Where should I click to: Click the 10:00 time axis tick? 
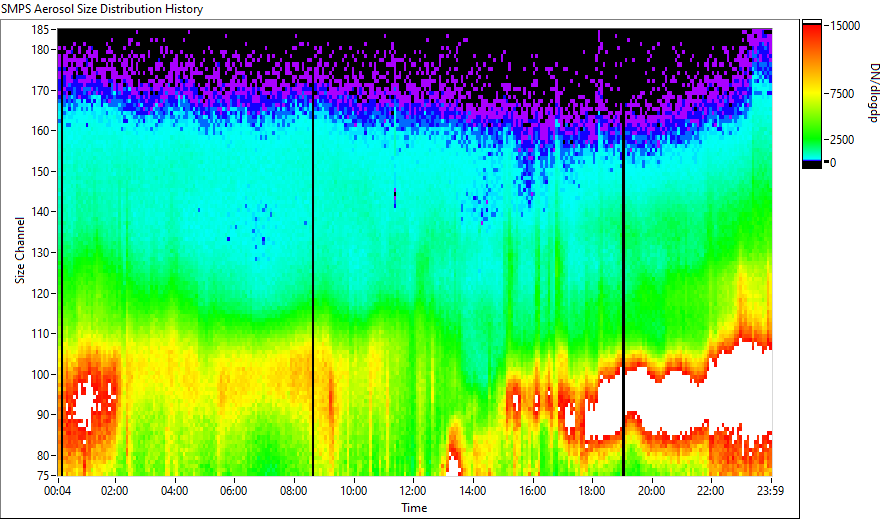(x=353, y=491)
